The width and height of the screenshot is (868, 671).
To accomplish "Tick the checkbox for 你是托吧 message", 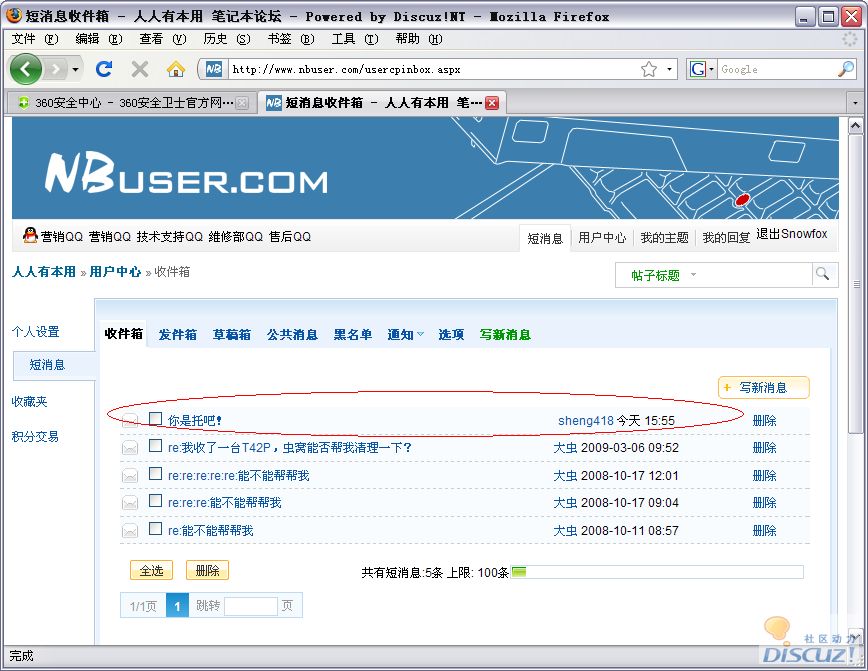I will click(x=156, y=419).
